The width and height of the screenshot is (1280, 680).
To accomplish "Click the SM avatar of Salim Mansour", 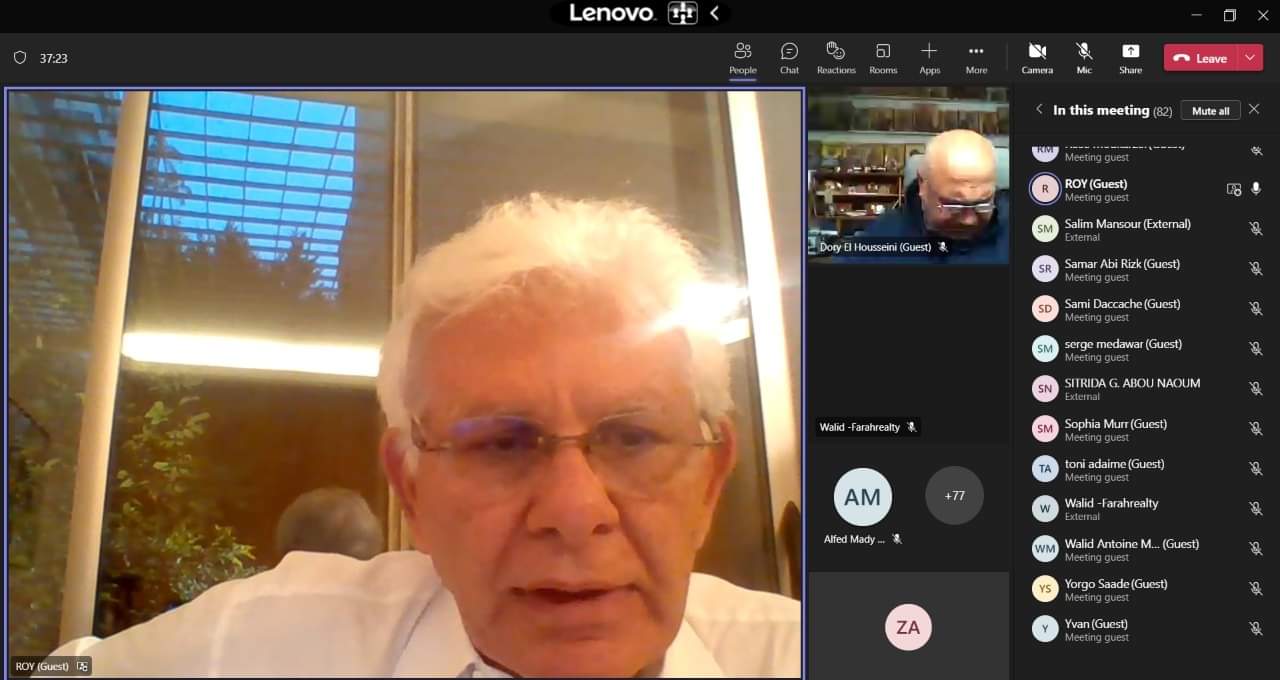I will (x=1045, y=229).
